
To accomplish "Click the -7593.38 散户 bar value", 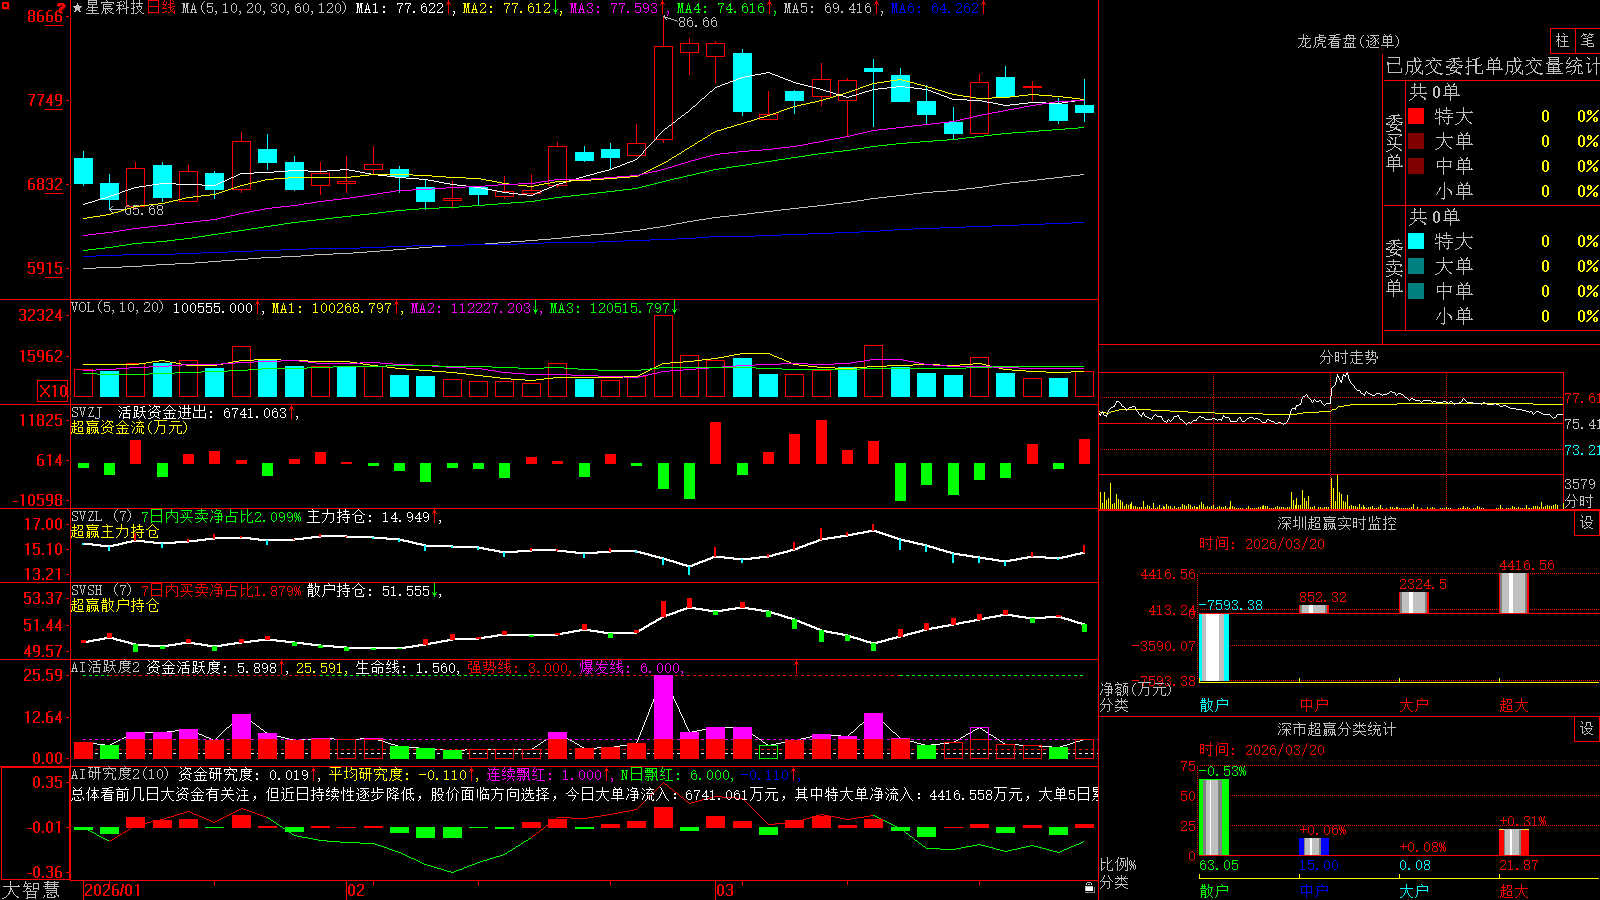I will coord(1231,605).
